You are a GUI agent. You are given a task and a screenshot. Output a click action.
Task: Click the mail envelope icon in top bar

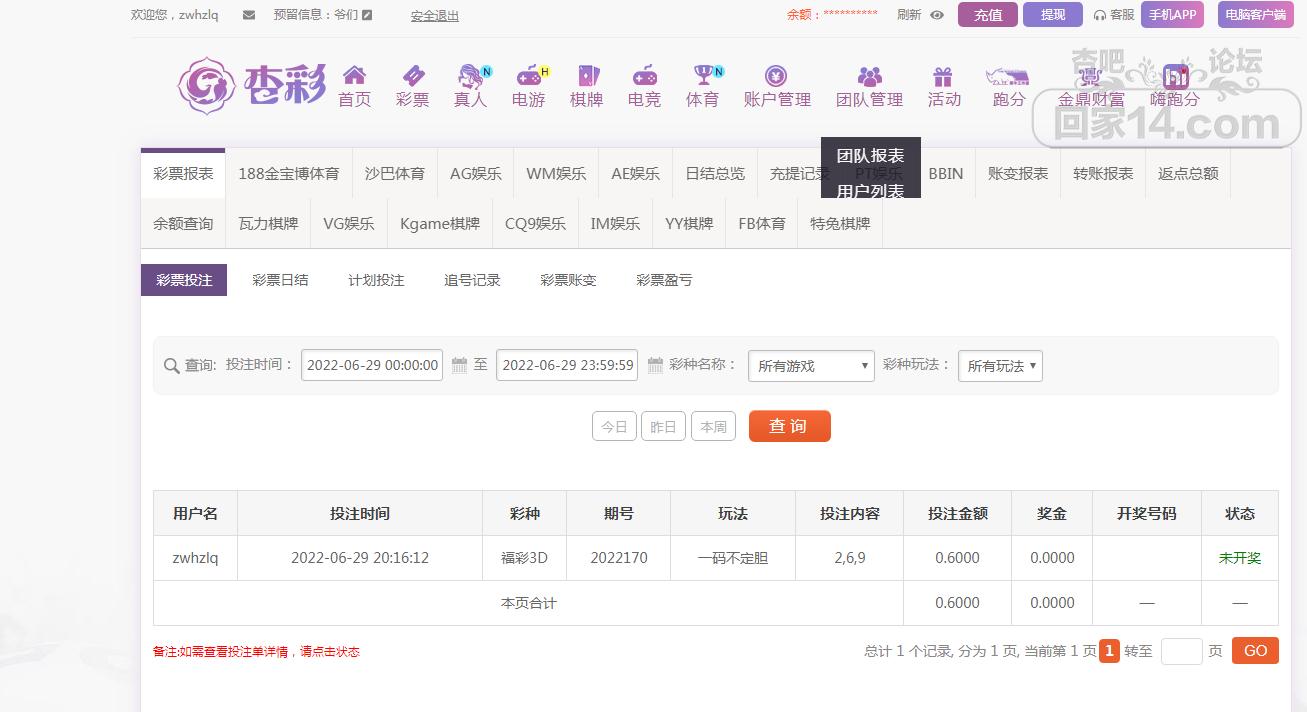click(x=249, y=15)
